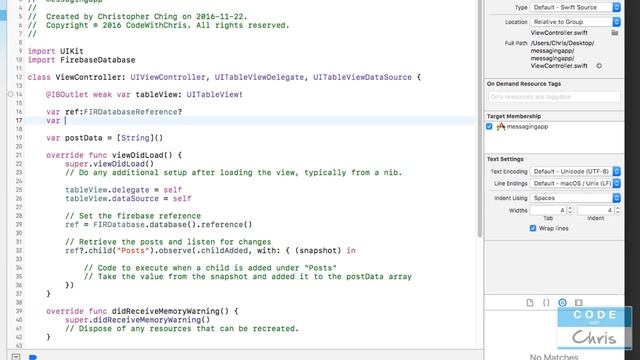This screenshot has width=640, height=360.
Task: Show the Object library circle icon
Action: click(x=562, y=302)
